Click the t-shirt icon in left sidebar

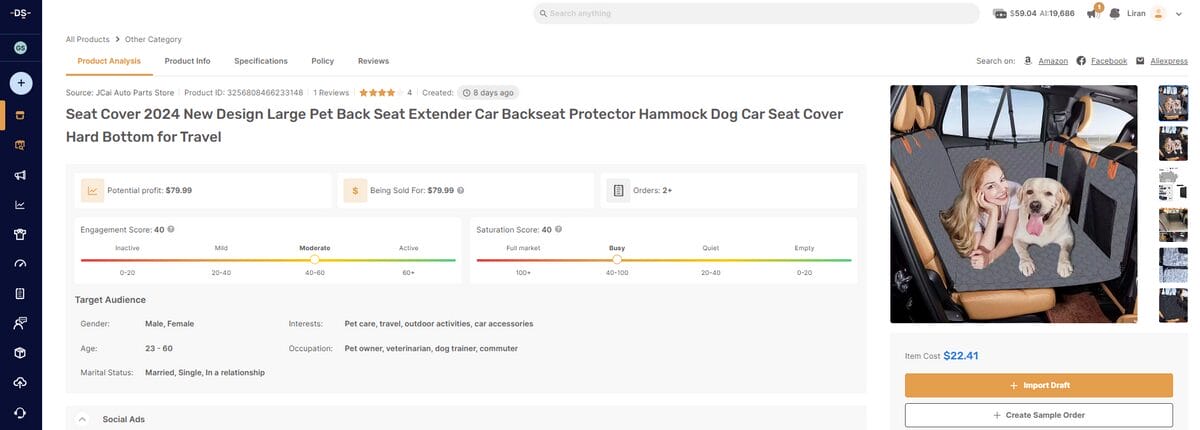(20, 234)
